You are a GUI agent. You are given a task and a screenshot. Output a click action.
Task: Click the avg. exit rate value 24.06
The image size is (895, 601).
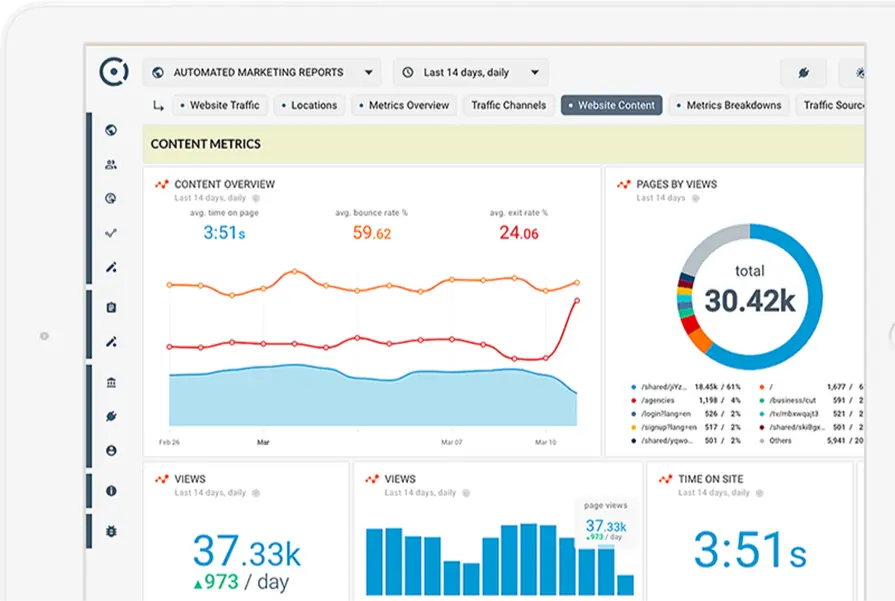519,233
